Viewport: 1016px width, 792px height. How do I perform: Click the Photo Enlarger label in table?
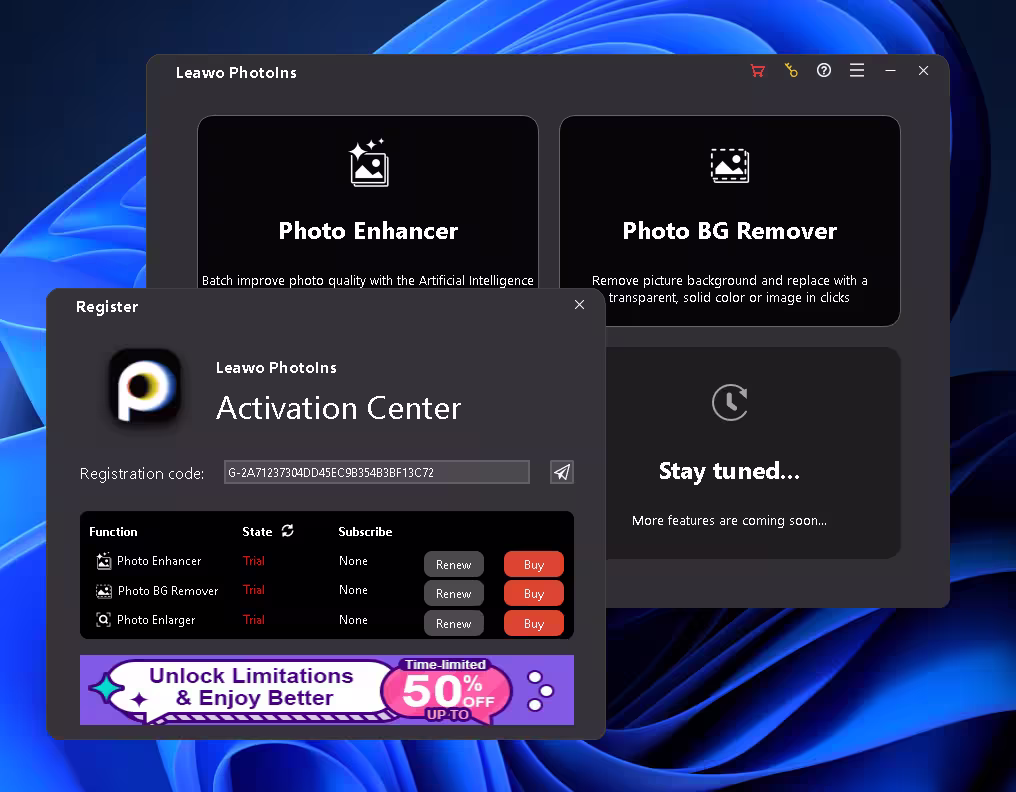click(x=156, y=620)
